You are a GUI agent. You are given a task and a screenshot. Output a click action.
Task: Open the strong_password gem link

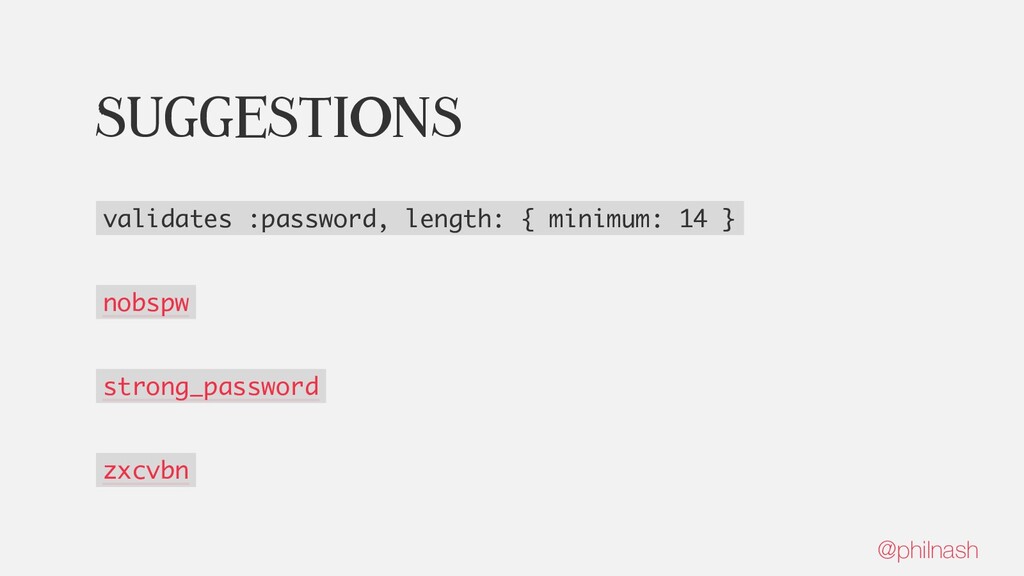[211, 386]
